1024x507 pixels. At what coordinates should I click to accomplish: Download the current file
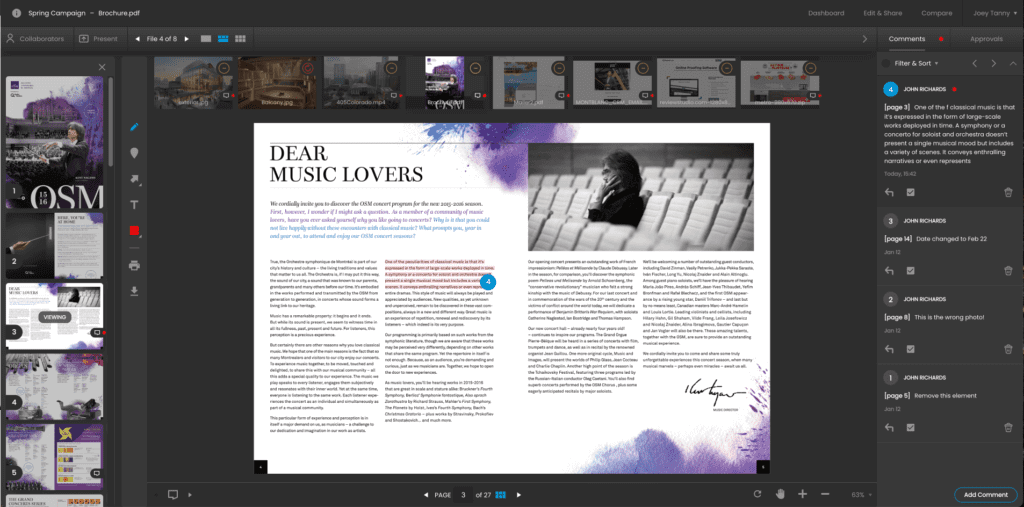click(x=134, y=291)
